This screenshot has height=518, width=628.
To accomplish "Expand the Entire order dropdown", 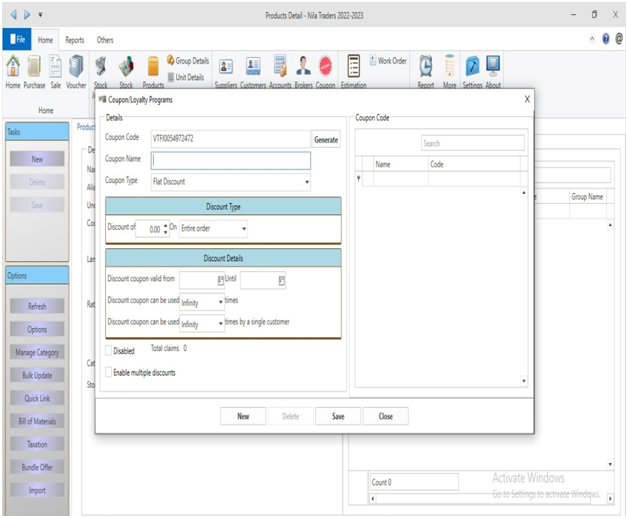I will coord(244,229).
